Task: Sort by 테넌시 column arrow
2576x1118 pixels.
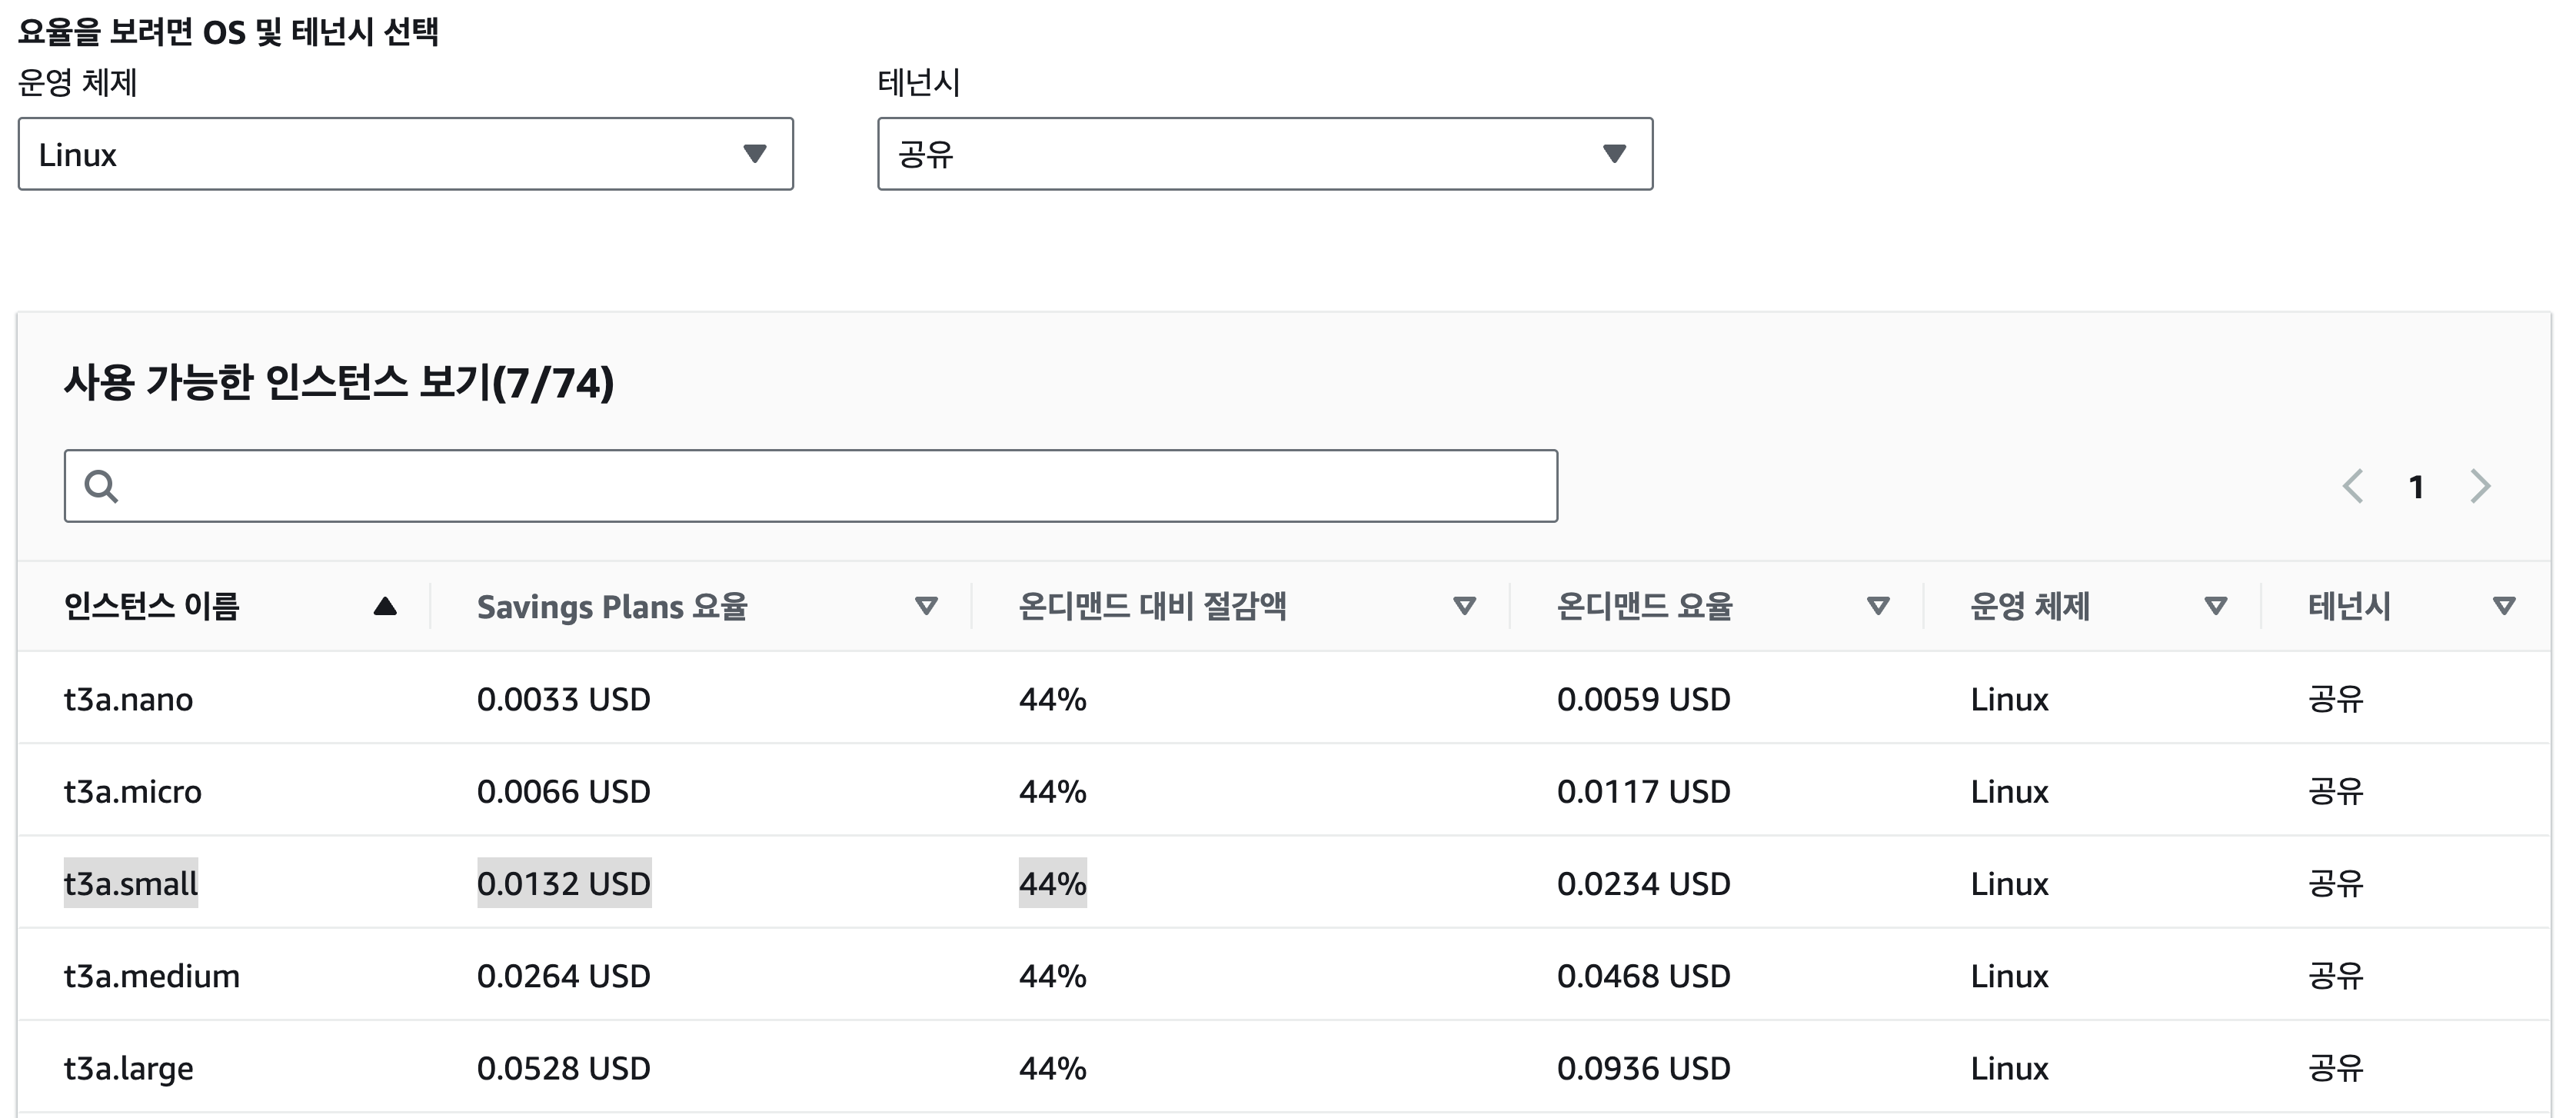Action: click(x=2504, y=606)
